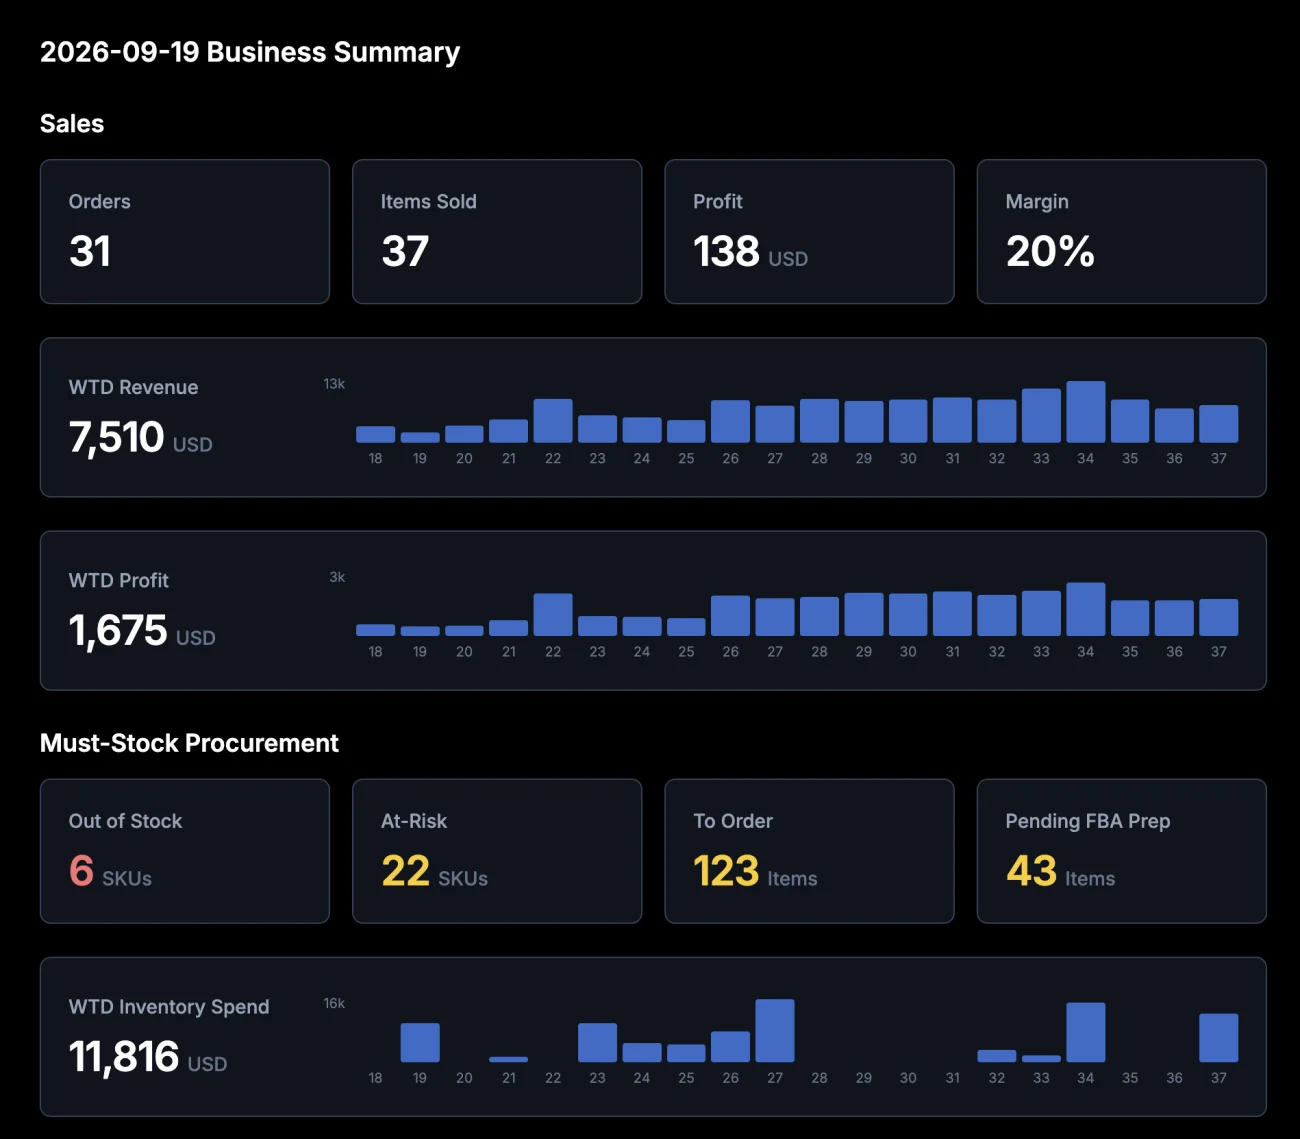Select the Out of Stock value '6'
Image resolution: width=1300 pixels, height=1139 pixels.
(x=81, y=871)
